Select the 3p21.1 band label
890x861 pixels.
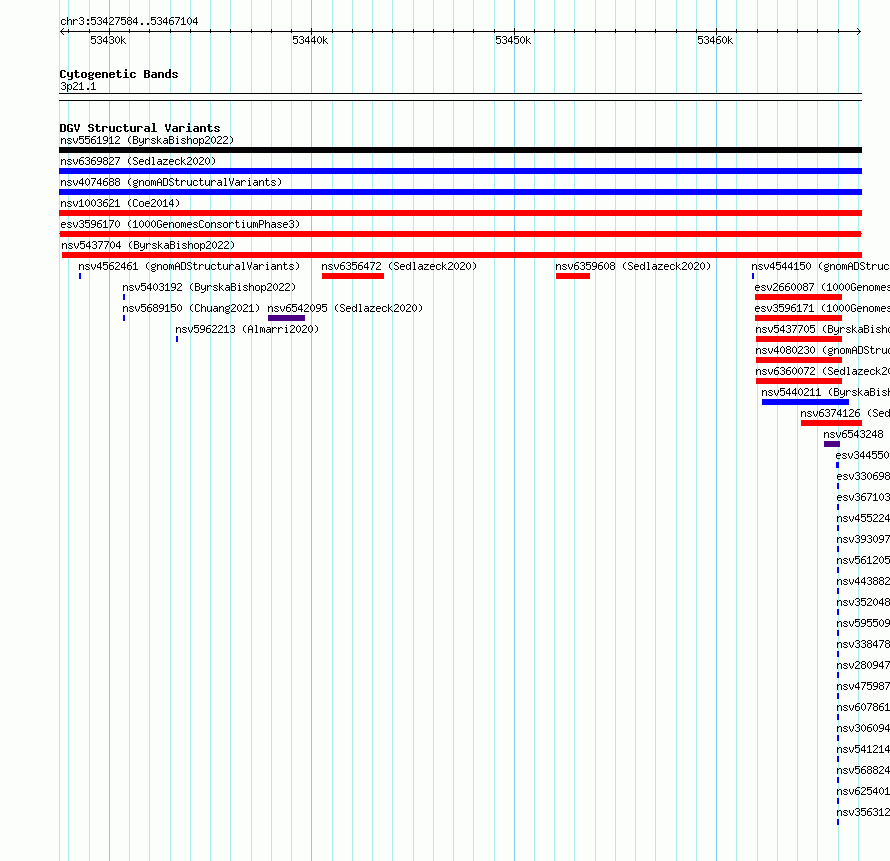point(78,86)
